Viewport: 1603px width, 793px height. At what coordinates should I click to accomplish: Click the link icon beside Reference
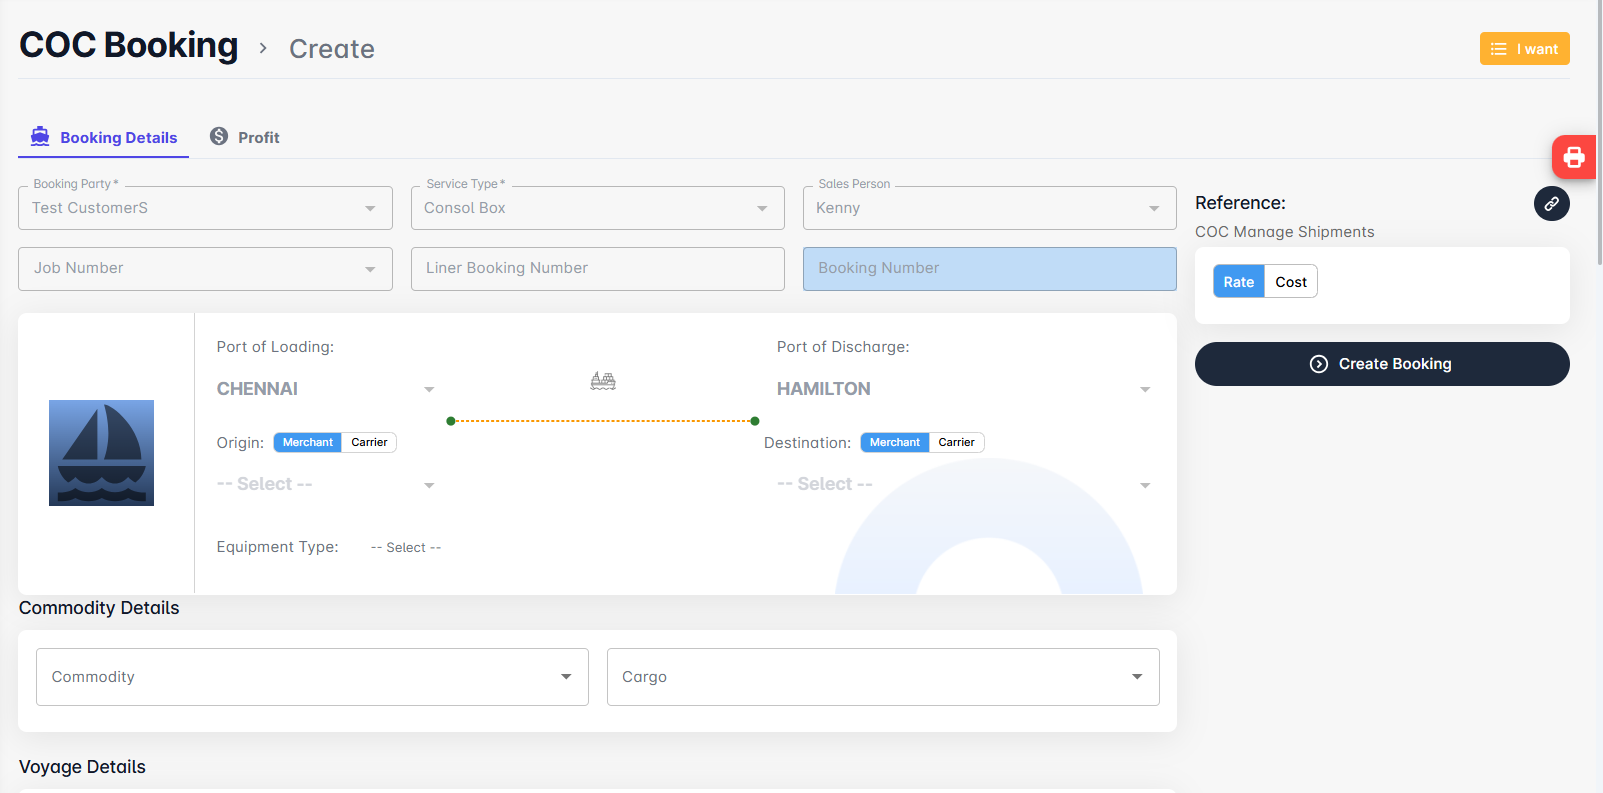1551,204
